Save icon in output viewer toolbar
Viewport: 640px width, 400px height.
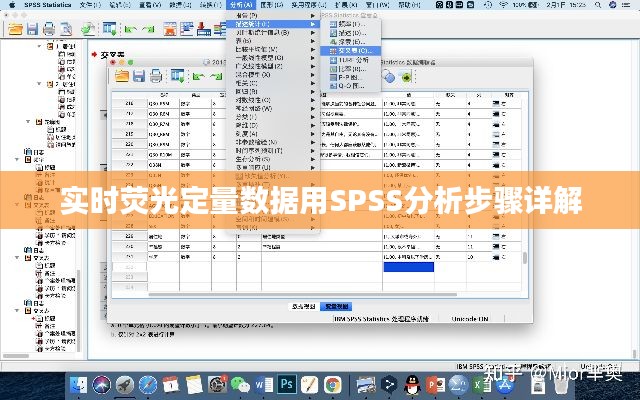click(32, 29)
